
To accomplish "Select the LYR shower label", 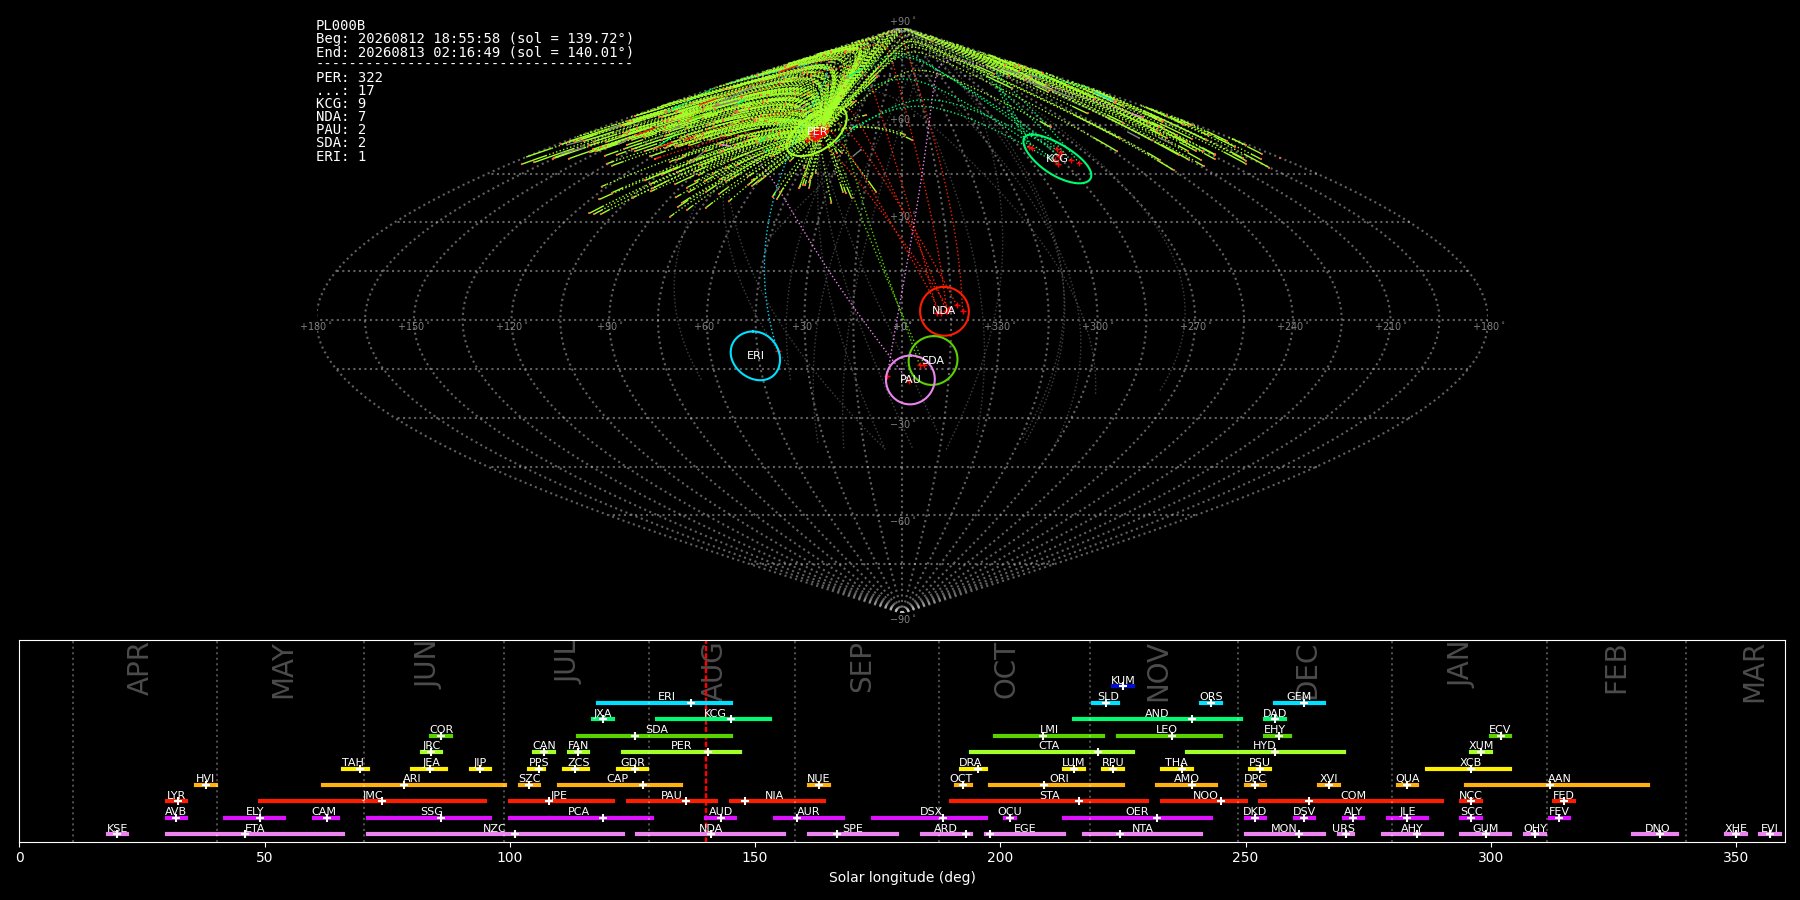I will [x=176, y=796].
